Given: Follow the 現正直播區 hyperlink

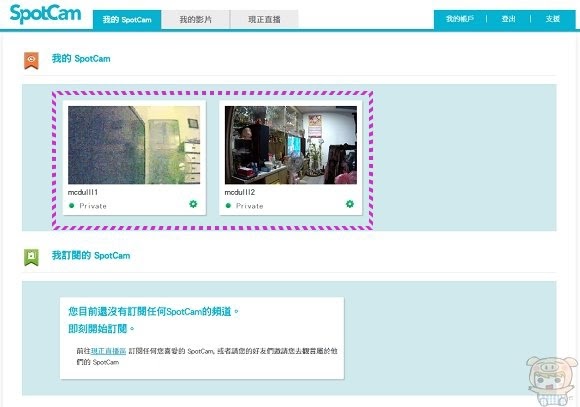Looking at the screenshot, I should coord(108,351).
